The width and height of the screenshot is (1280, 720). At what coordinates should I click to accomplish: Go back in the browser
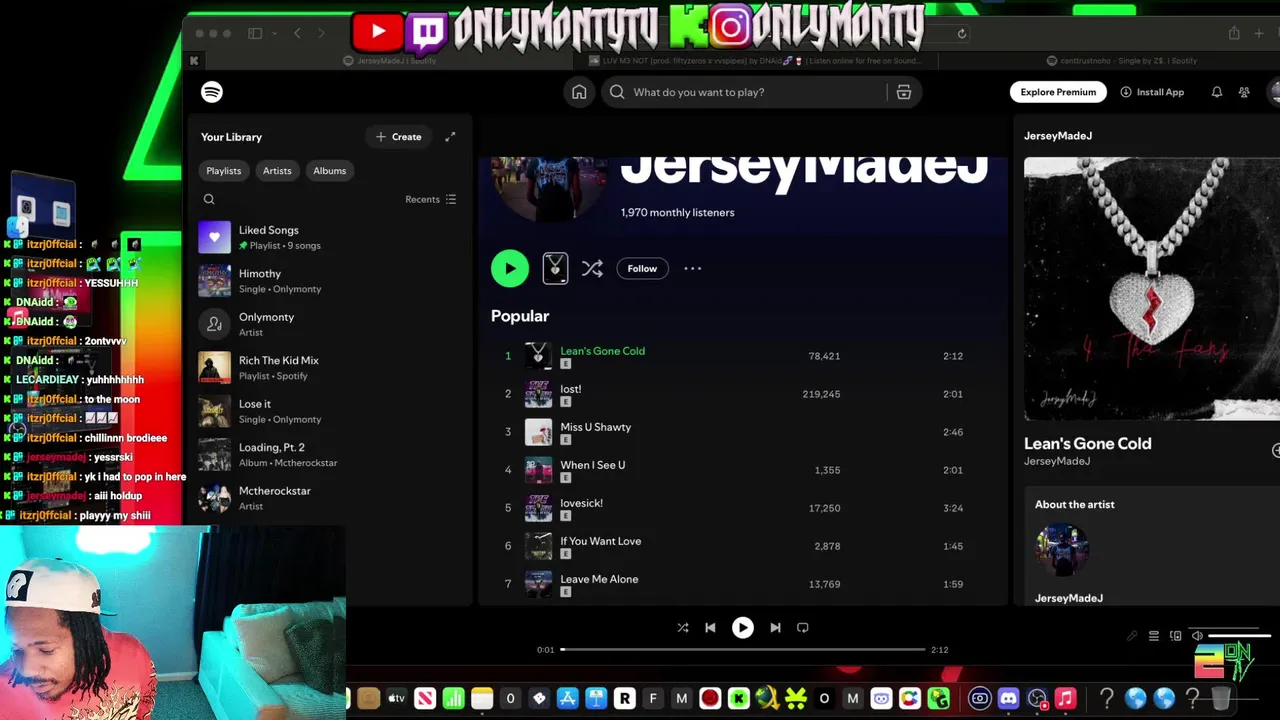[297, 34]
